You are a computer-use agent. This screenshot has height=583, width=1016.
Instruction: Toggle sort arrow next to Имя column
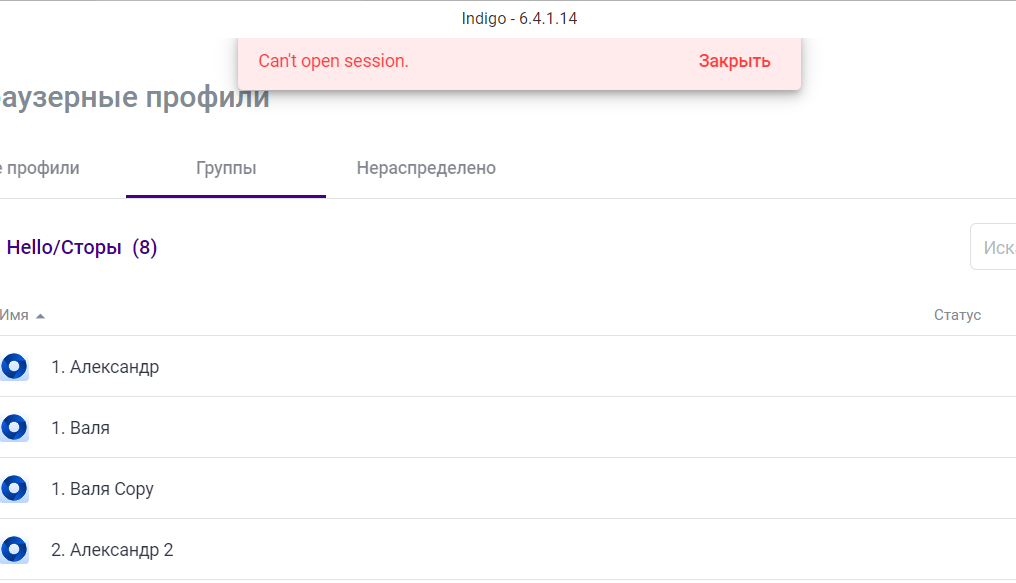(x=40, y=316)
